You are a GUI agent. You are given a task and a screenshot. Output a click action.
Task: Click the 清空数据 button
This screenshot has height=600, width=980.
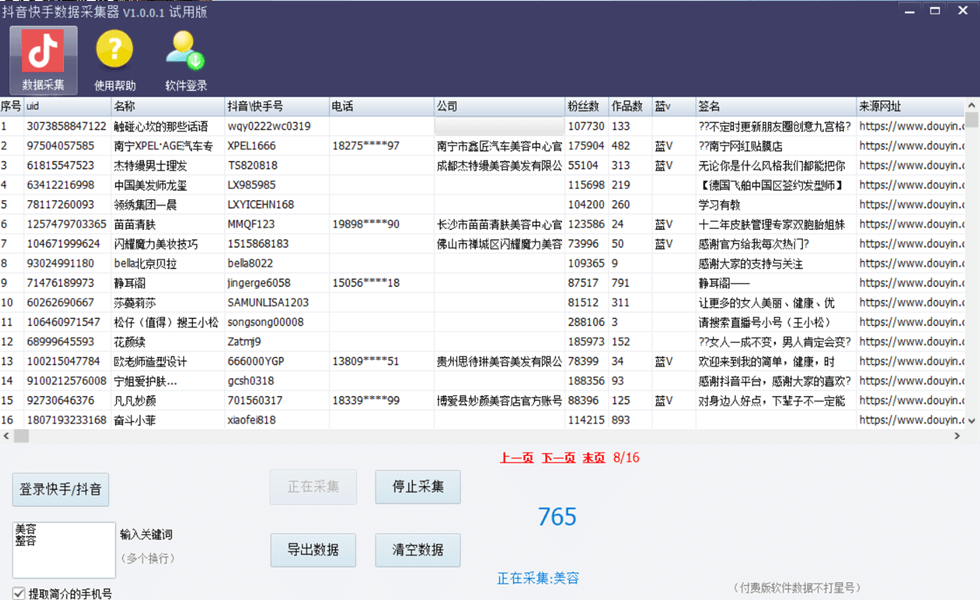[x=418, y=549]
